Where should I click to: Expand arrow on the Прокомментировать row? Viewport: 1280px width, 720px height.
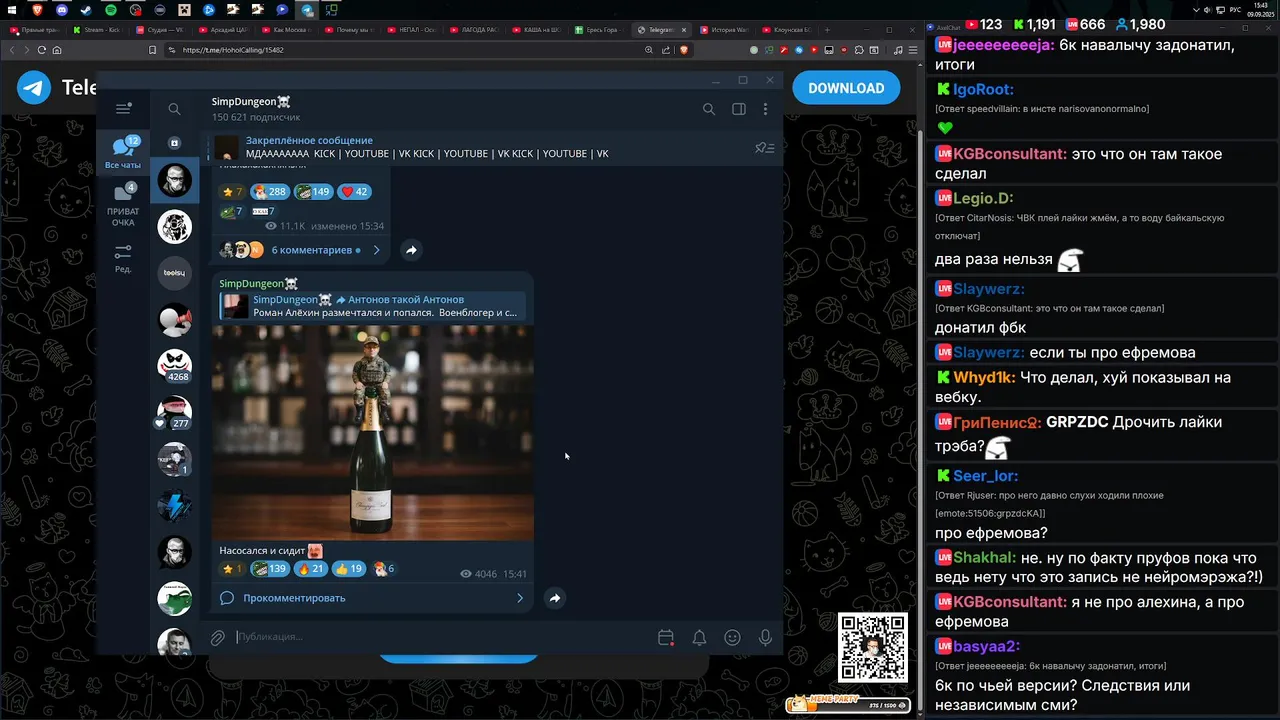click(519, 598)
